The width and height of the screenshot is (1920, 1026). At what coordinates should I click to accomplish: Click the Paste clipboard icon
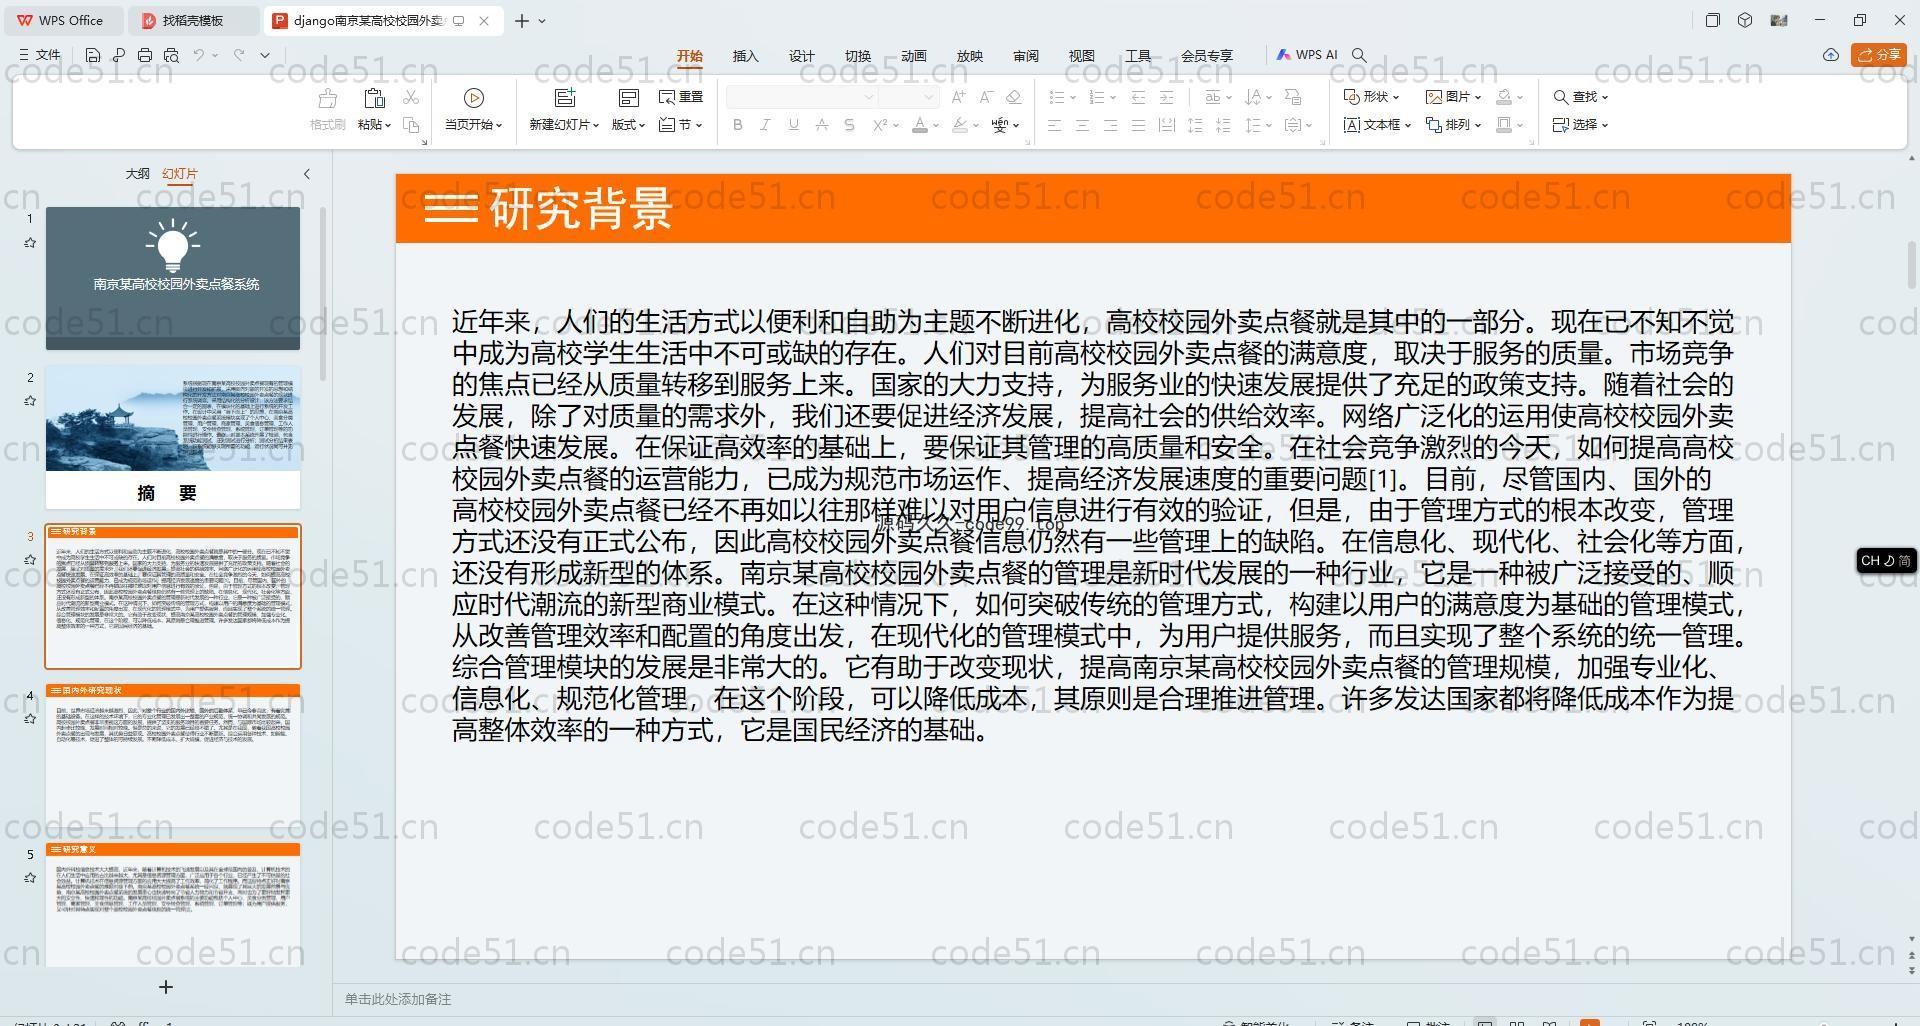click(x=374, y=98)
